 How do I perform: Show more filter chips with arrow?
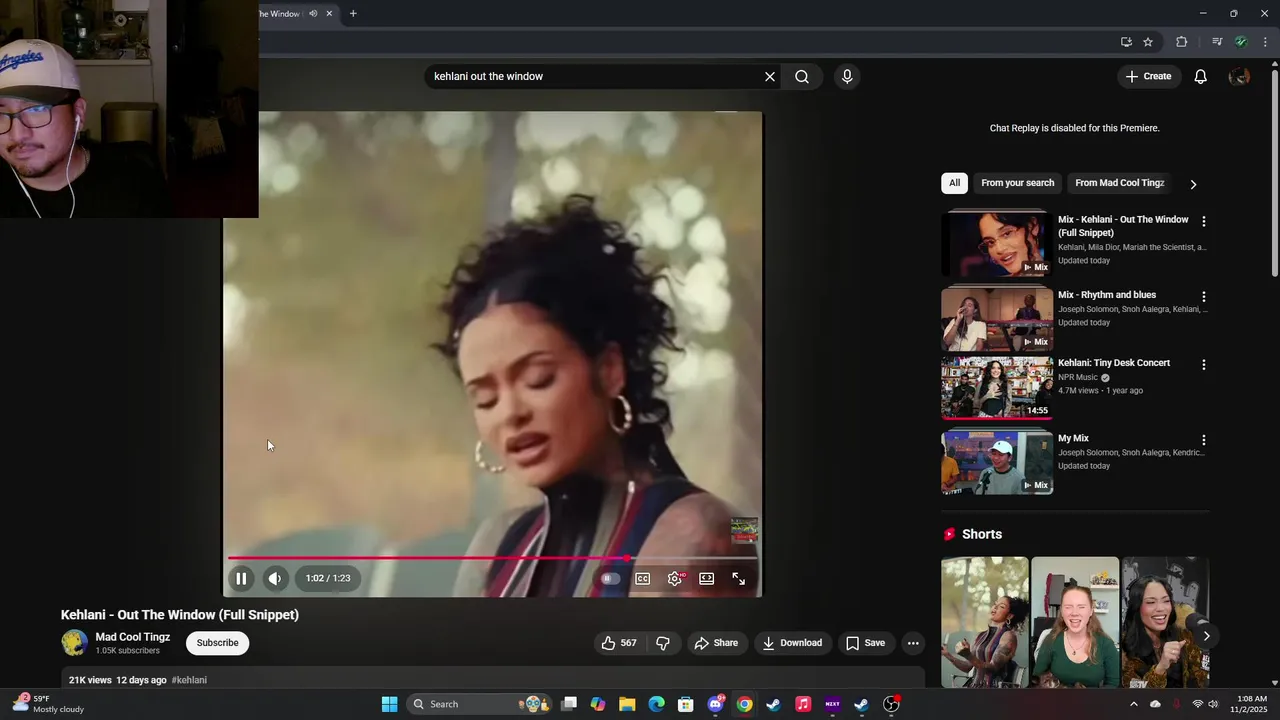[1193, 184]
